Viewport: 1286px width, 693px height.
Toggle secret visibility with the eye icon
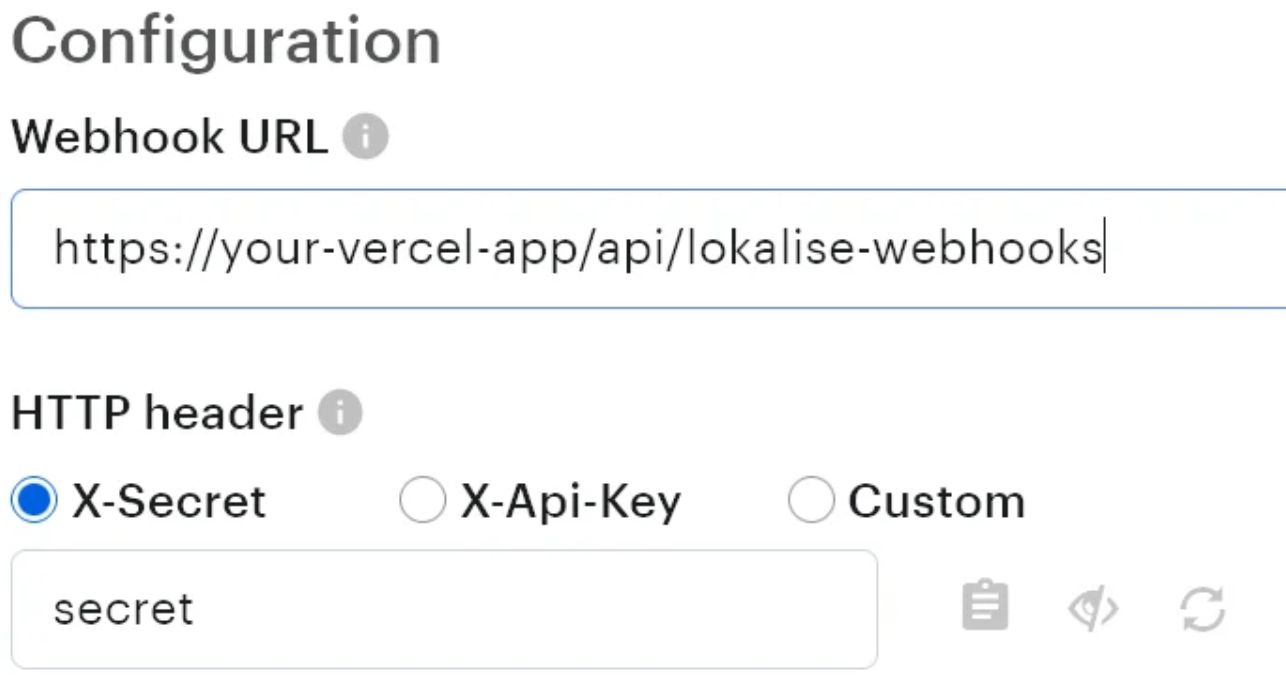1094,608
